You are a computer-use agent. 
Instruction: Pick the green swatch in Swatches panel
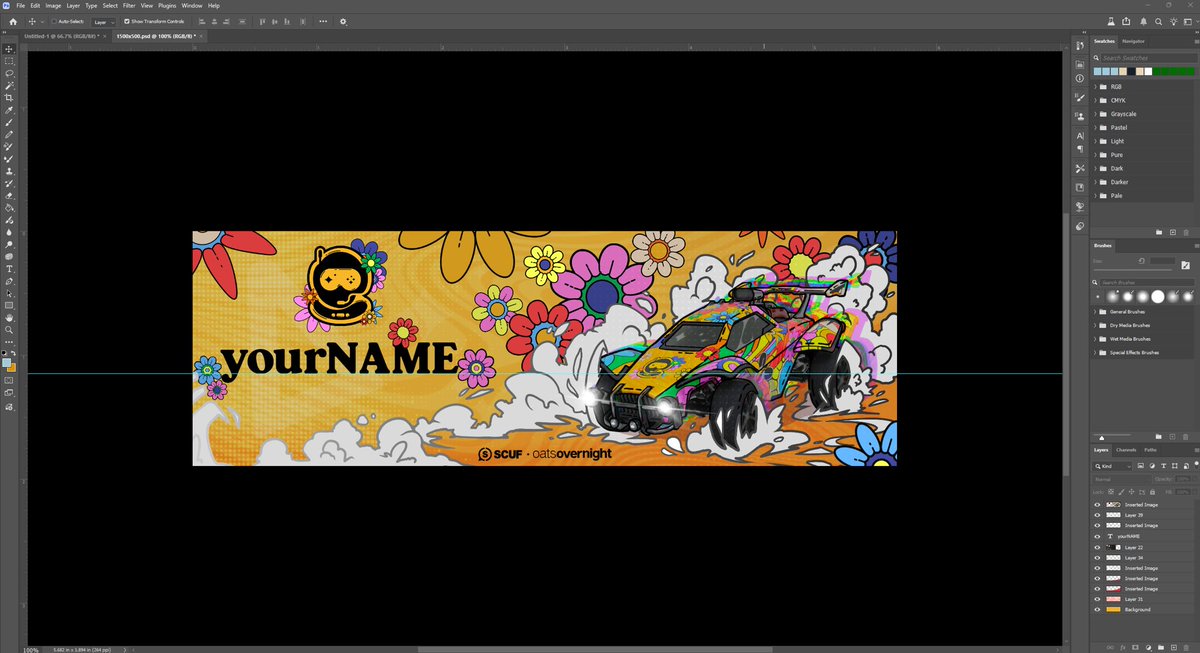tap(1174, 71)
